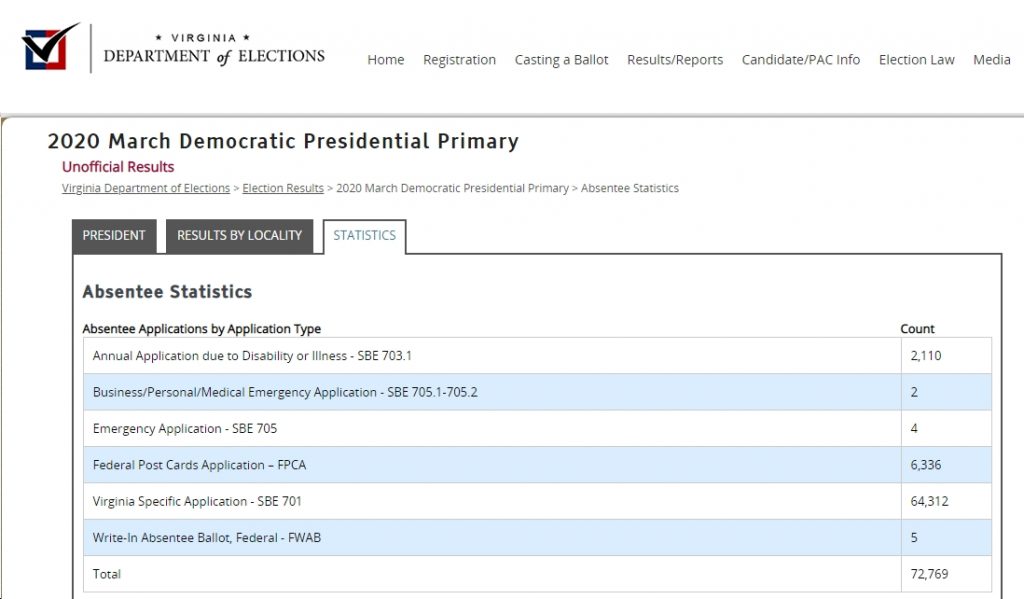Go to Casting a Ballot menu
Screen dimensions: 1024x599
point(561,60)
